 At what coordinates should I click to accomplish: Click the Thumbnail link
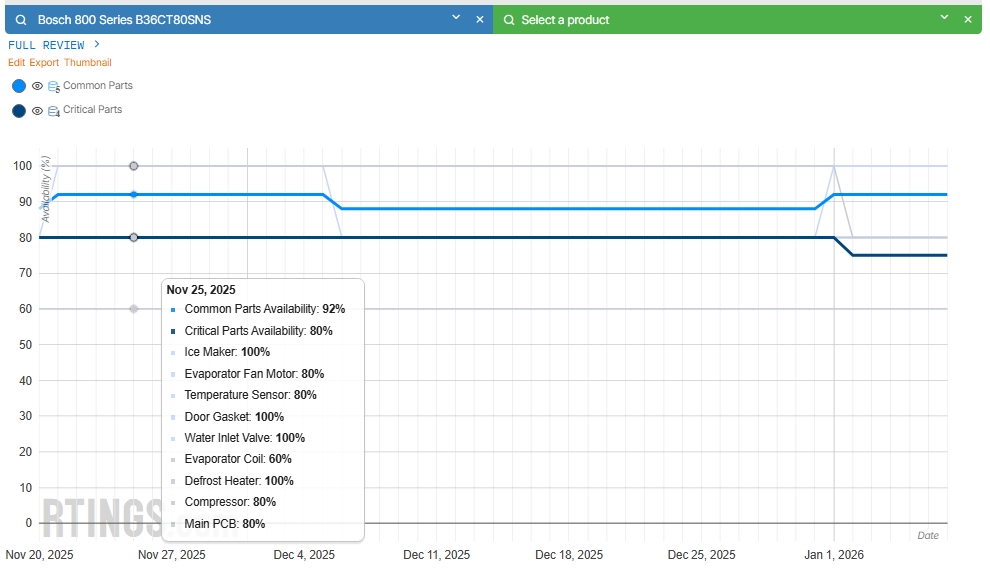tap(88, 62)
